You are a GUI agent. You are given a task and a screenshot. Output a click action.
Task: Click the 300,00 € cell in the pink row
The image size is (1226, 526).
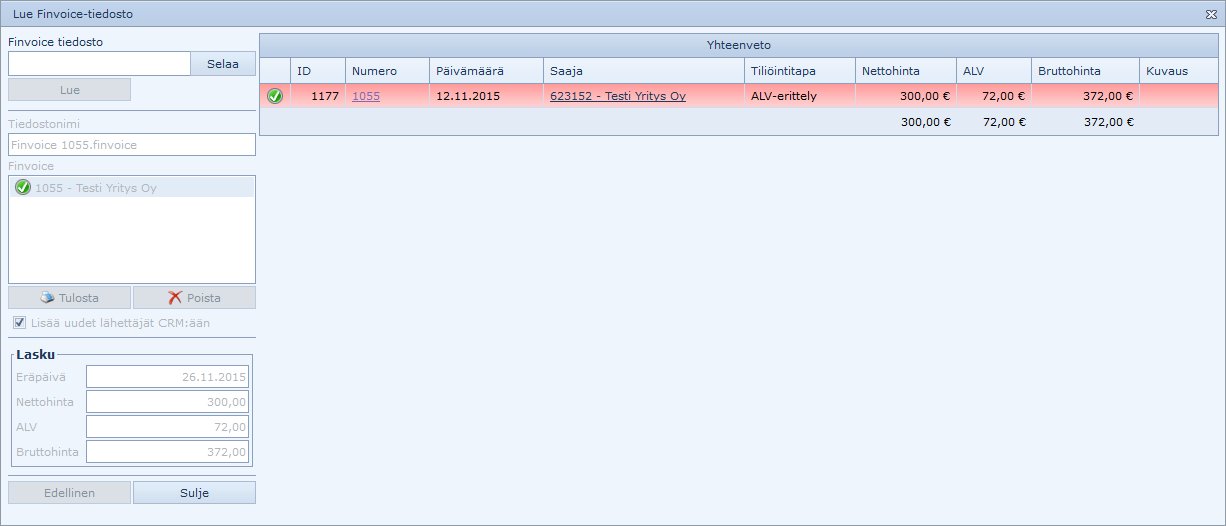click(x=906, y=97)
